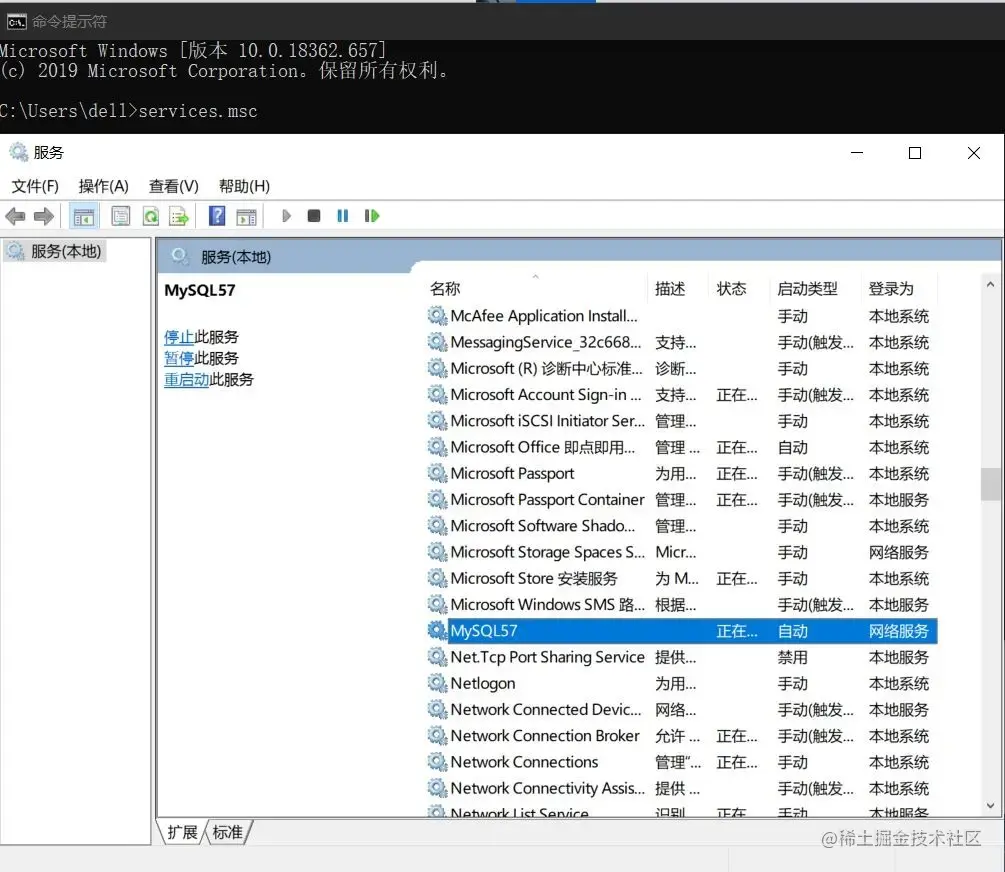Sort by the 描述 column header
The image size is (1005, 872).
[x=670, y=289]
